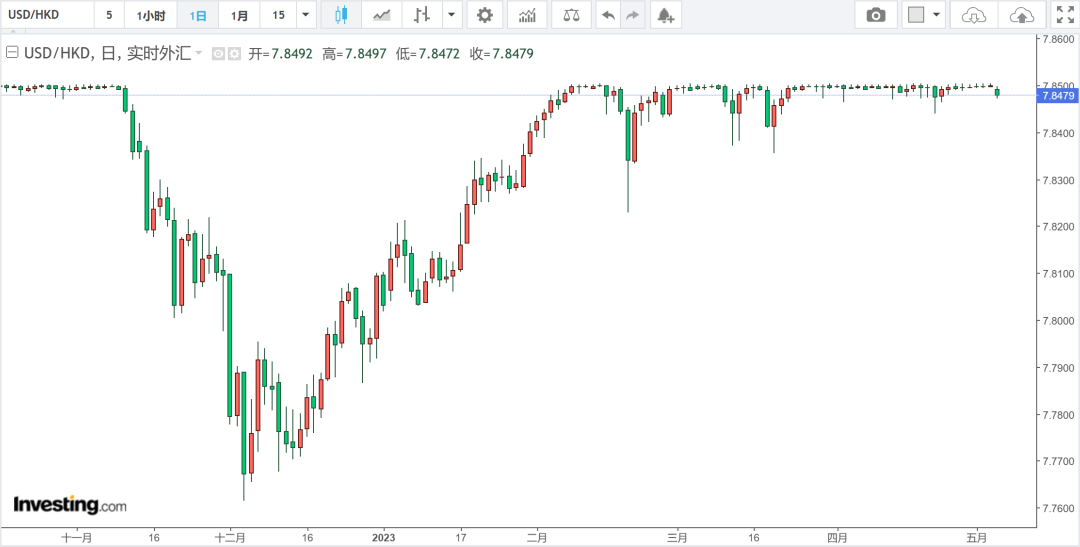Expand the more time intervals dropdown
Viewport: 1080px width, 547px height.
click(305, 15)
